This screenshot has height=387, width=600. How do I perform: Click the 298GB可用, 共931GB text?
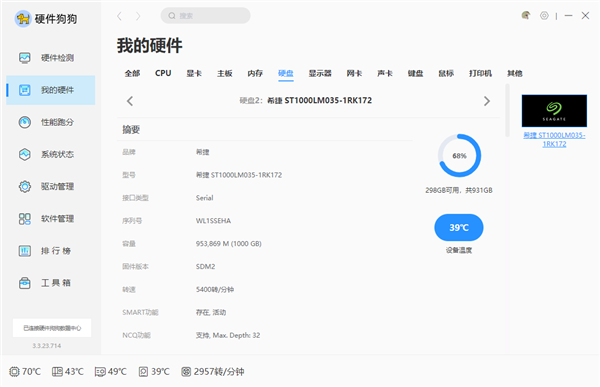[459, 190]
